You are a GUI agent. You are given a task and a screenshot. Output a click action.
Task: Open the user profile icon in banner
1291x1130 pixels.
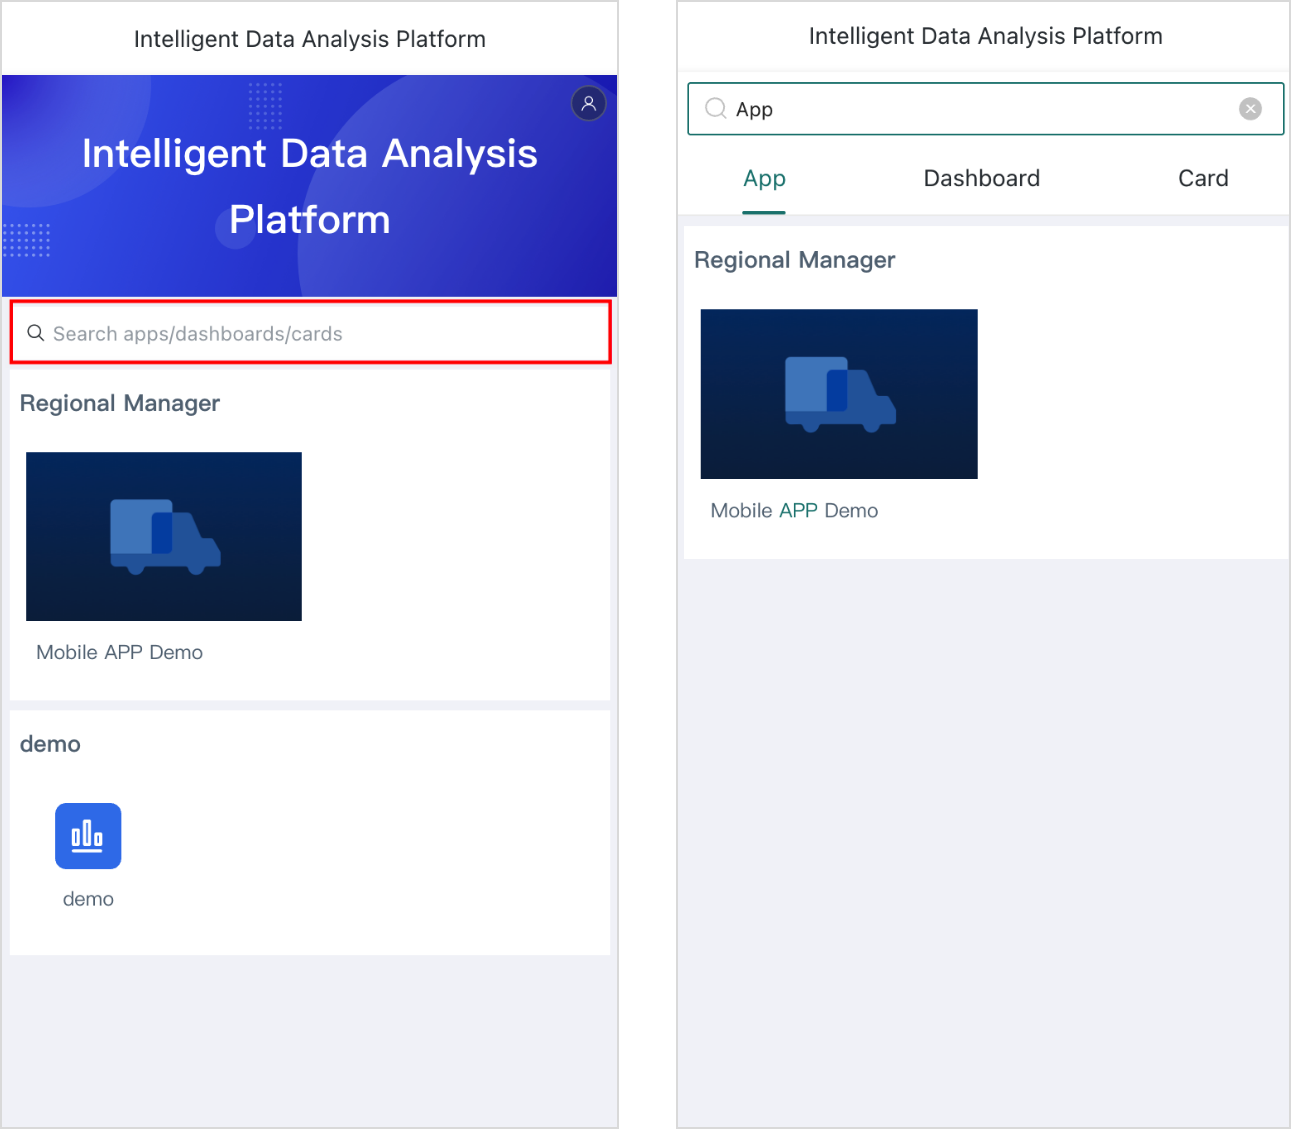tap(589, 103)
